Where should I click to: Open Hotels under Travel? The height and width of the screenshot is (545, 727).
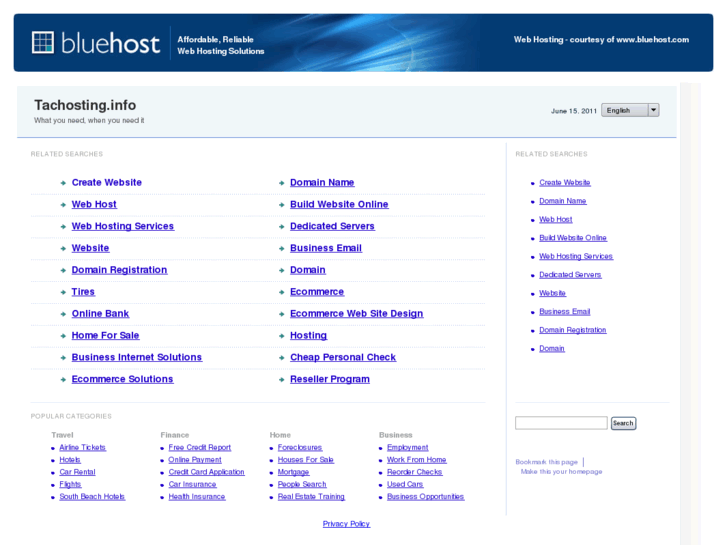point(70,460)
